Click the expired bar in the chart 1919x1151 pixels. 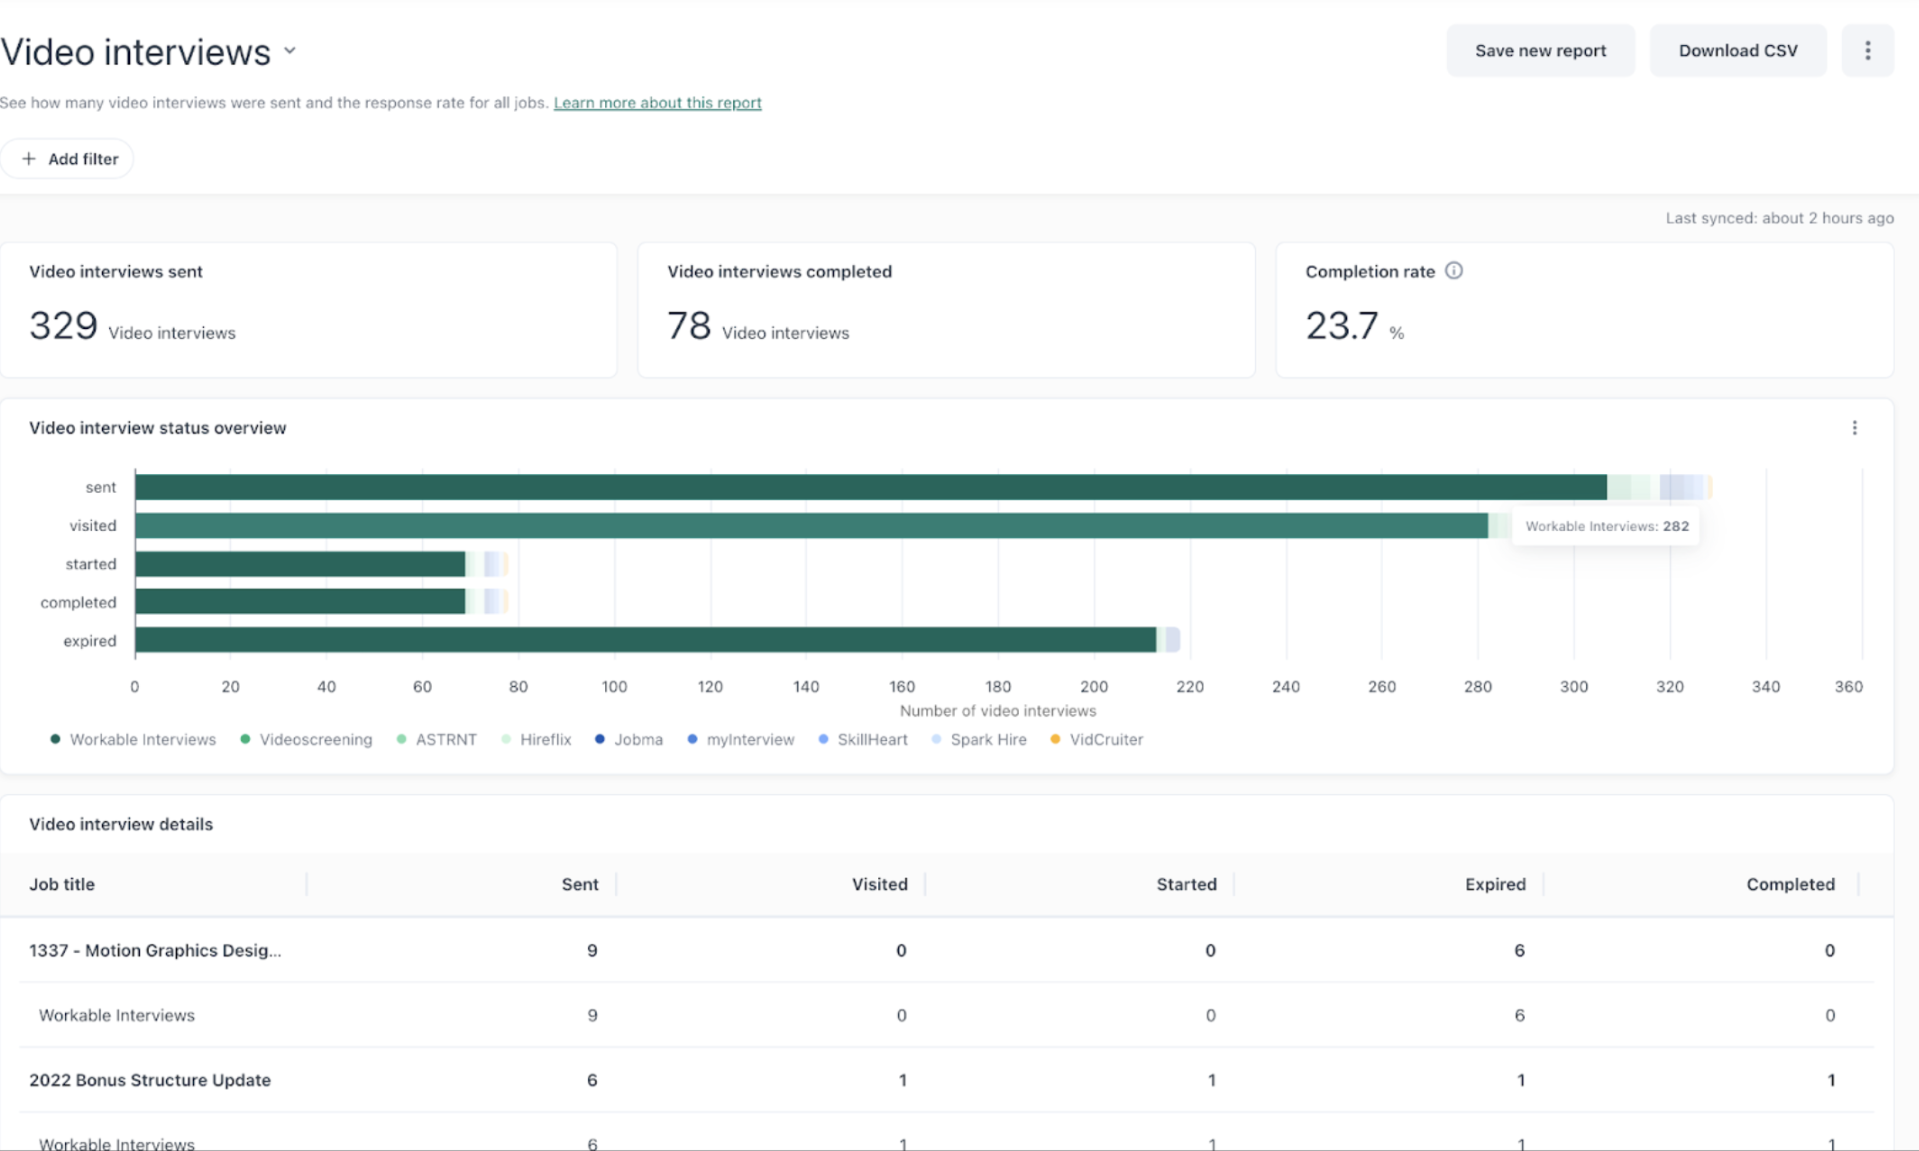coord(645,640)
